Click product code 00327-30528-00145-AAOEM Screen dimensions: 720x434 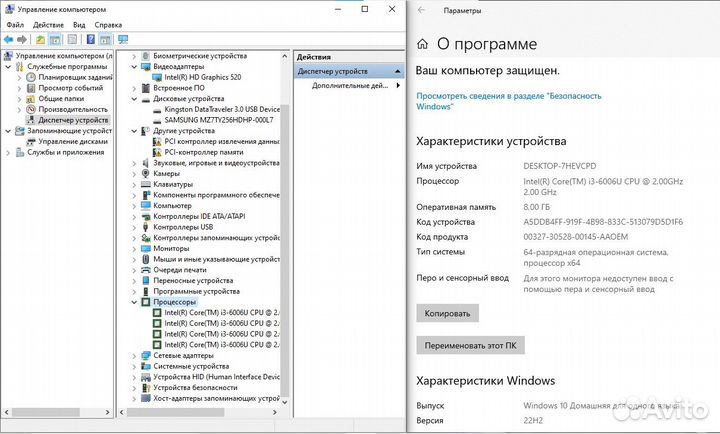click(576, 237)
